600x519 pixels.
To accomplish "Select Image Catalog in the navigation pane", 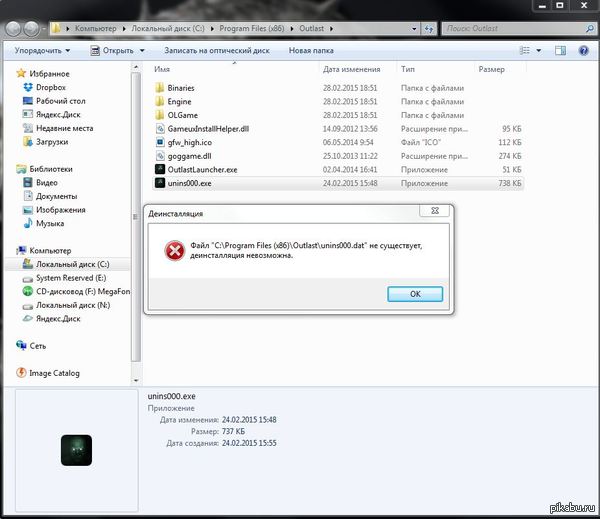I will (x=48, y=373).
